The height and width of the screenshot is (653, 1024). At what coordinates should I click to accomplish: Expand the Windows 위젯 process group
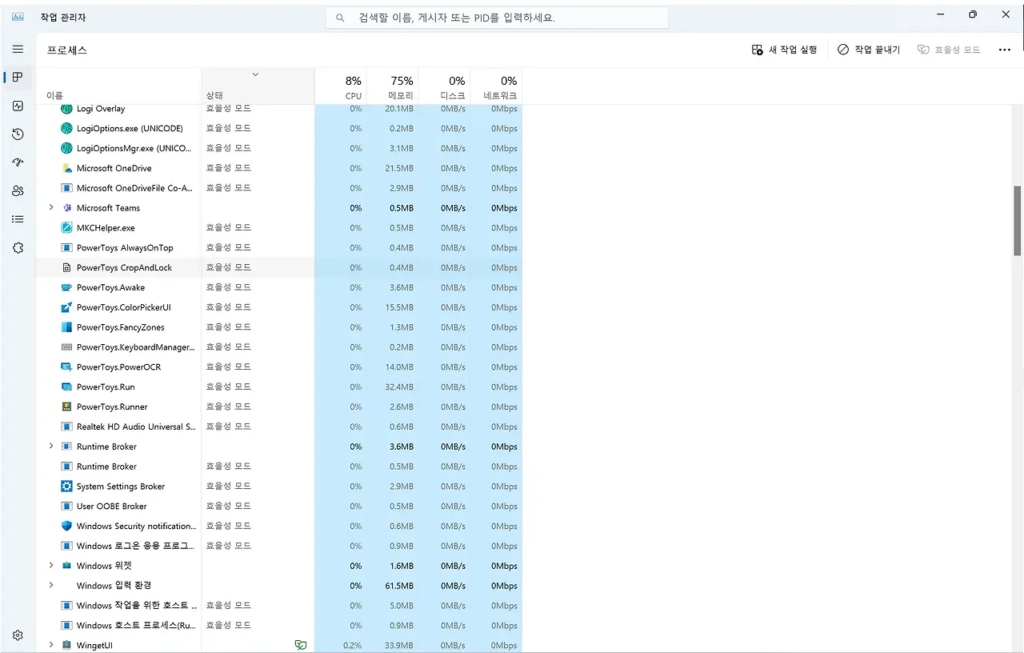coord(51,565)
